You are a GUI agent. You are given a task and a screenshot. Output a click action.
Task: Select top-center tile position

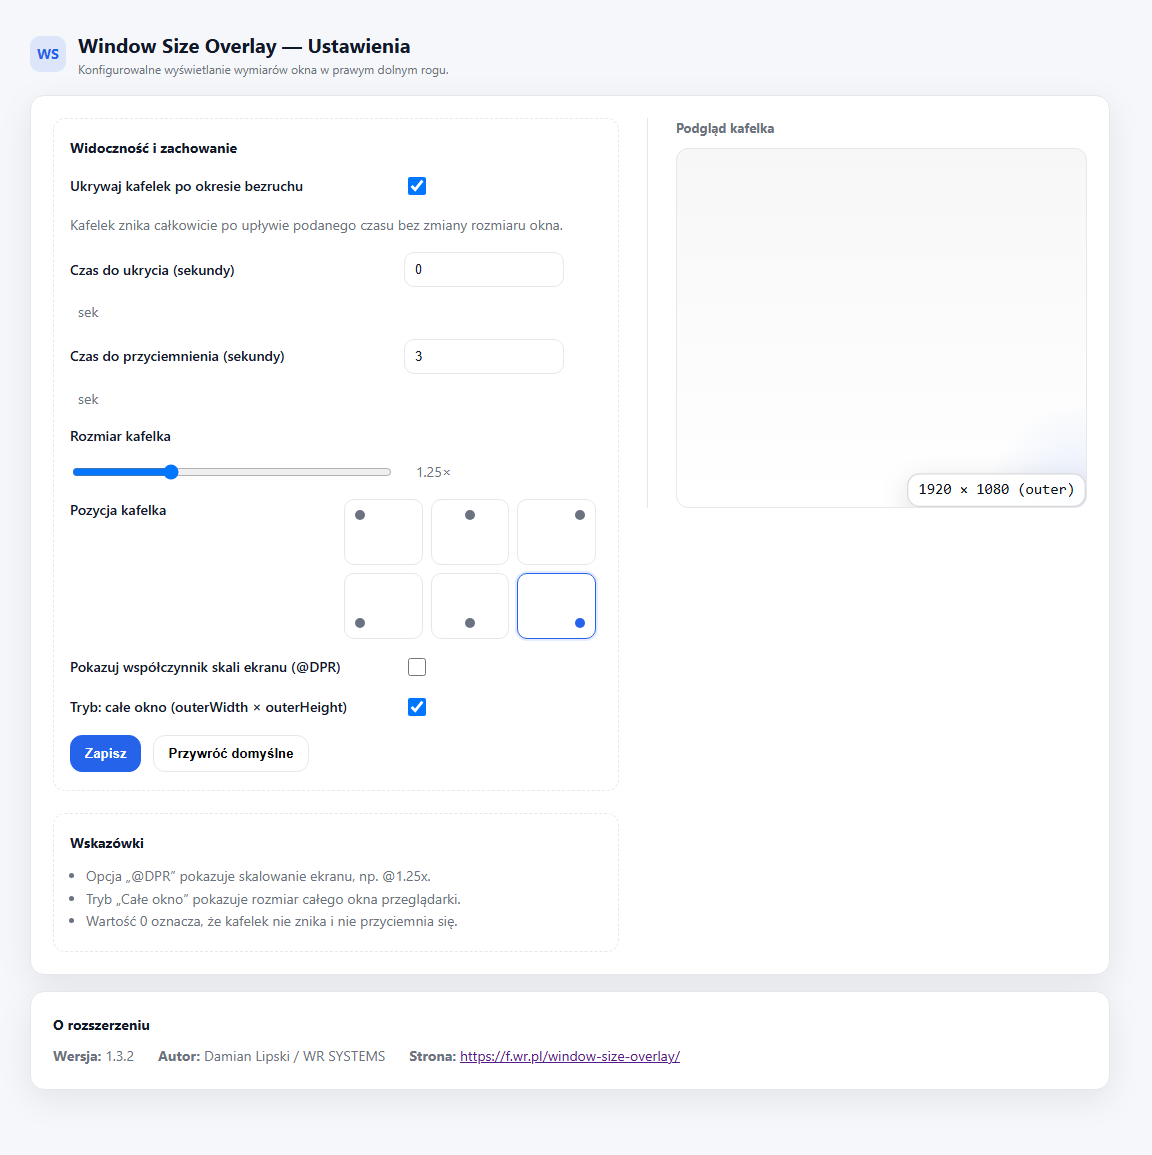[470, 532]
